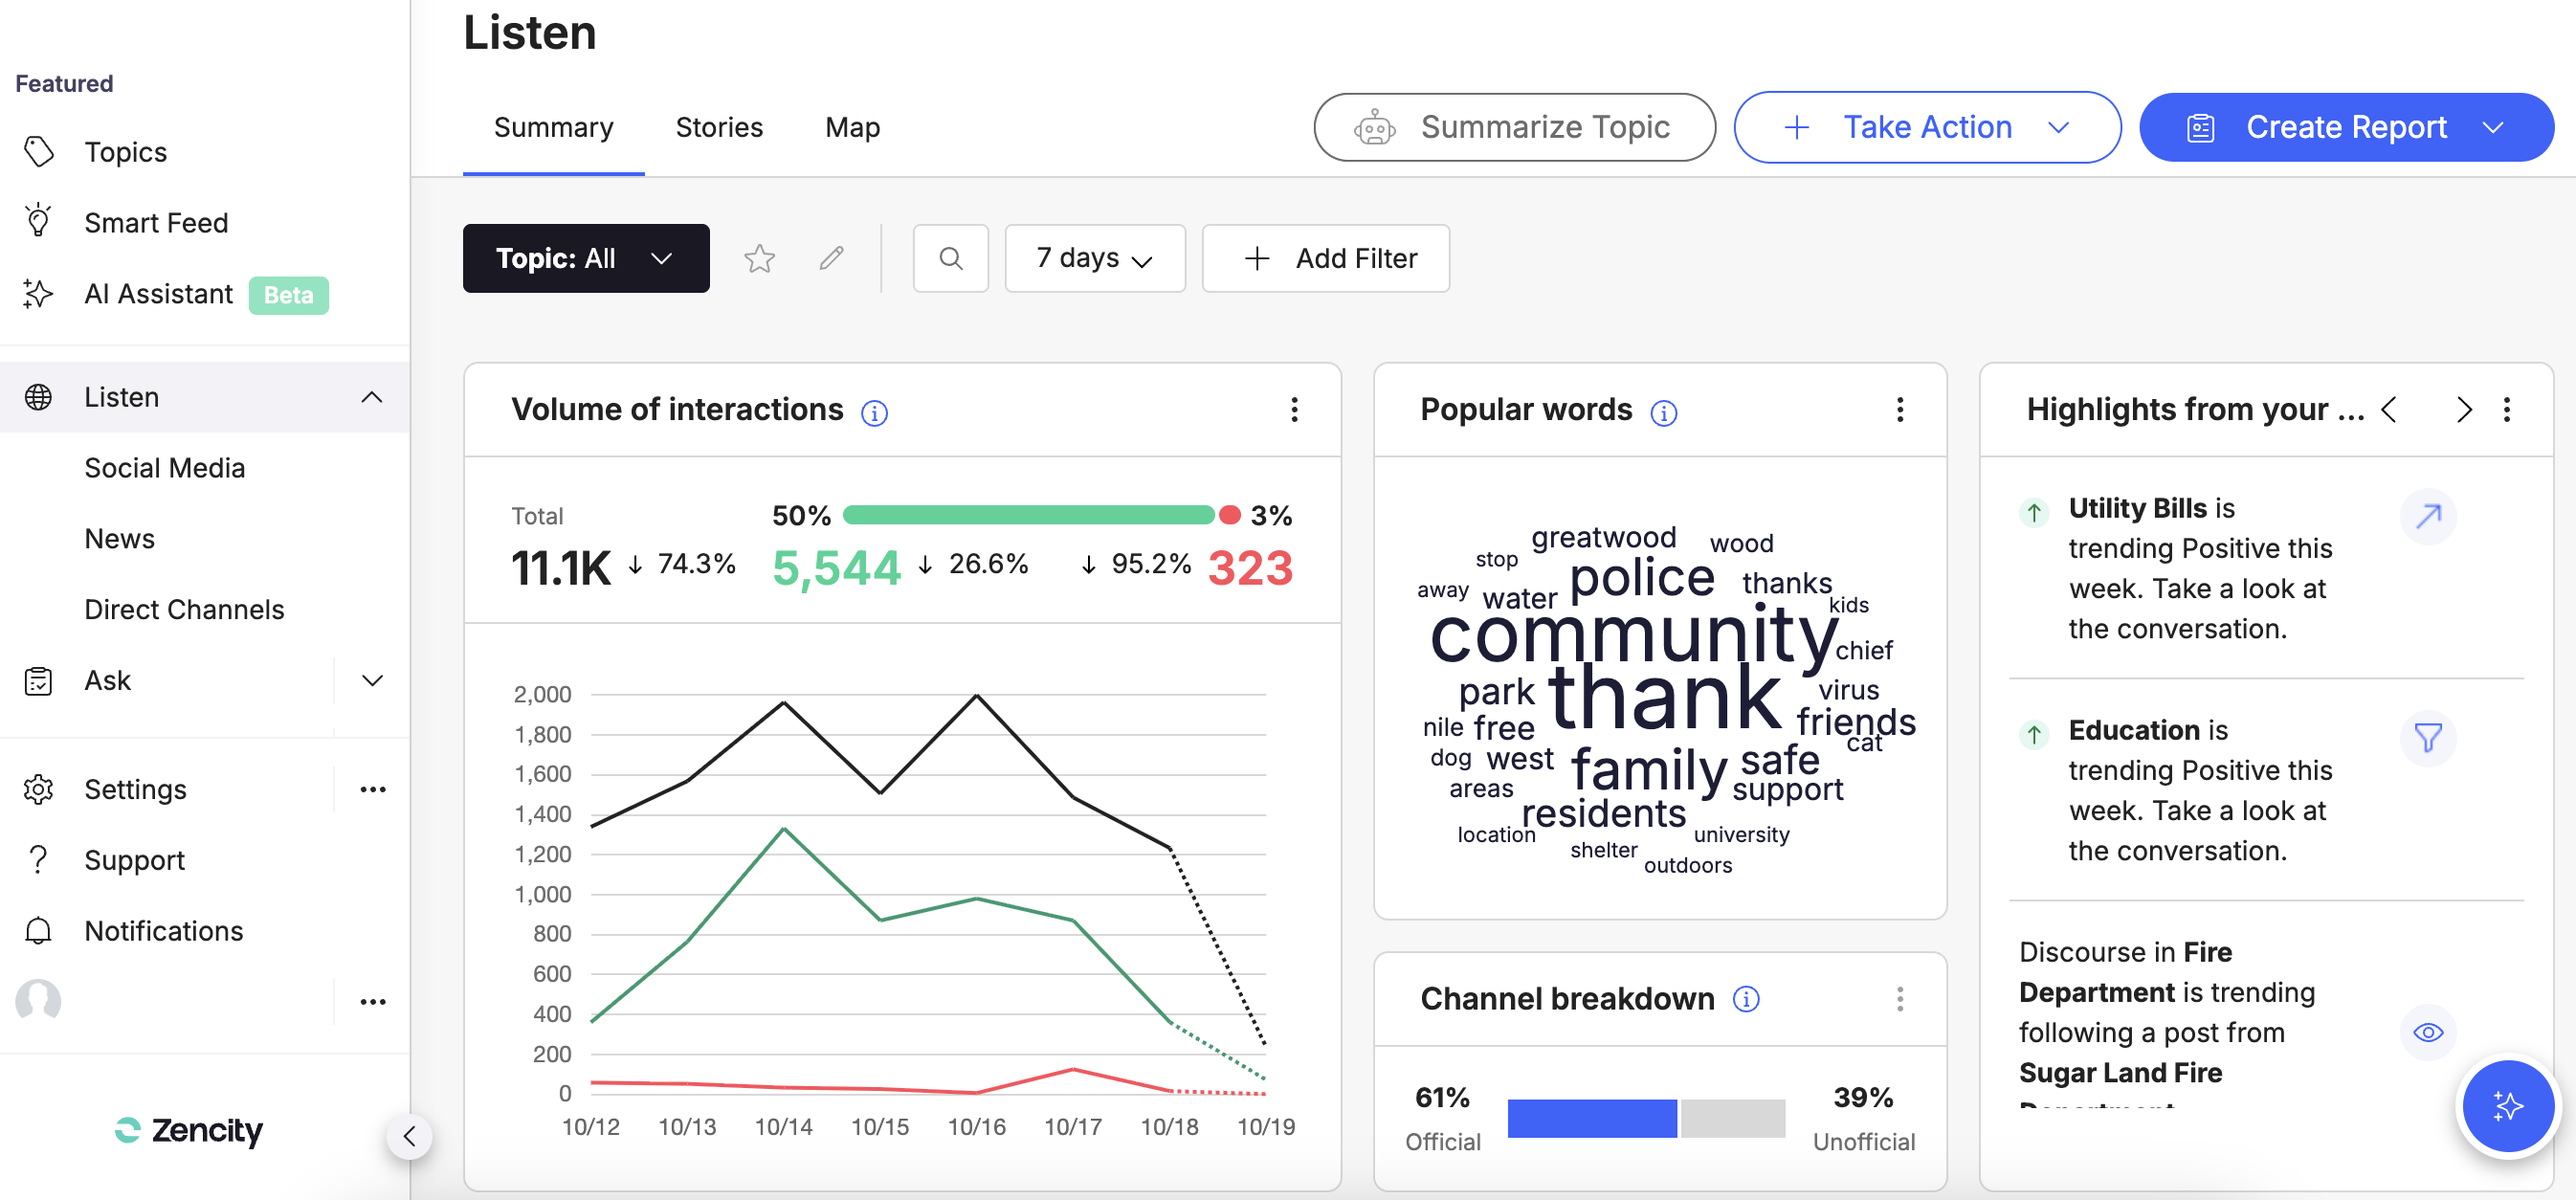Click blue Official segment in channel breakdown bar
The width and height of the screenshot is (2576, 1200).
pos(1591,1118)
